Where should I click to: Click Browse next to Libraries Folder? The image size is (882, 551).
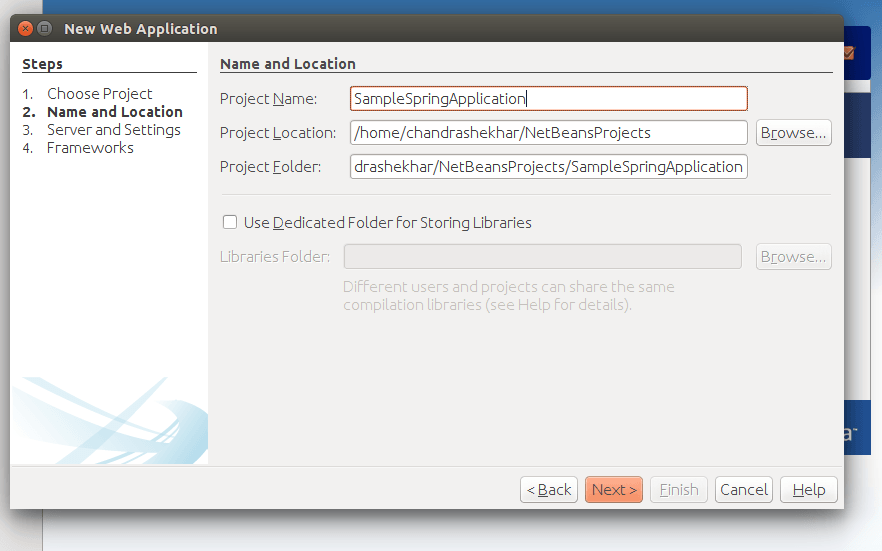(x=793, y=257)
